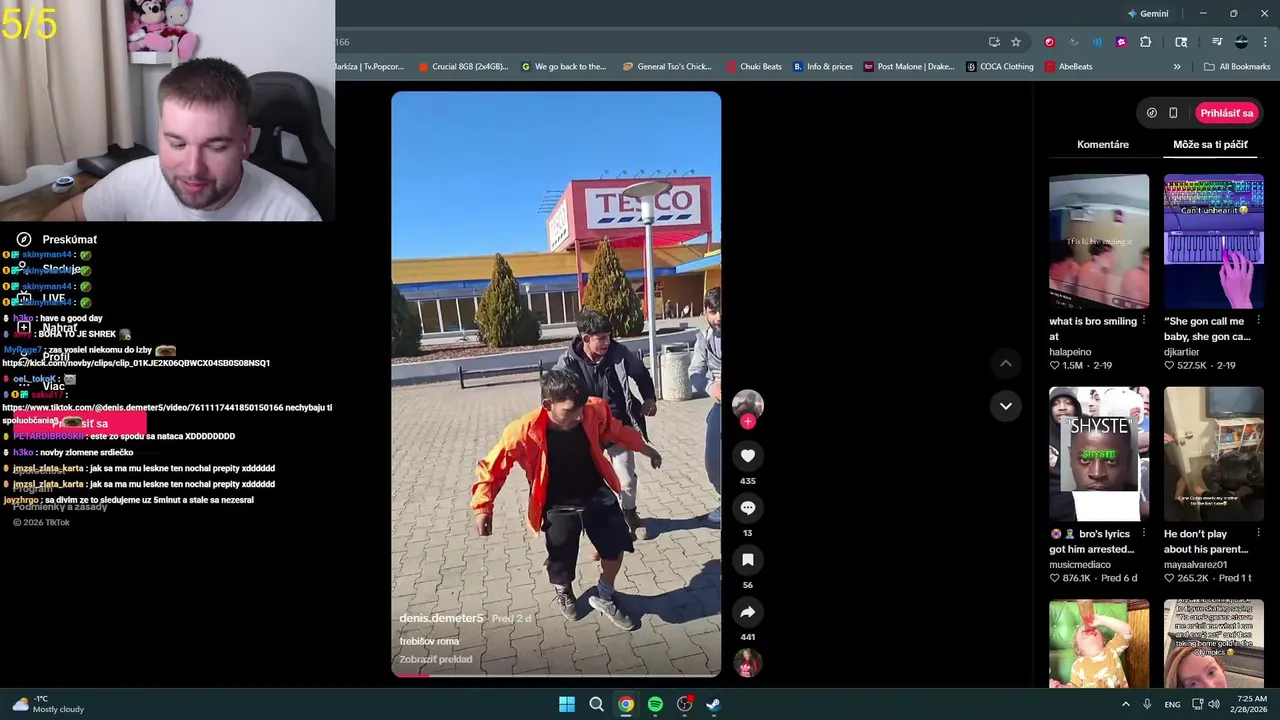Expand the hidden bookmarks overflow chevron

pos(1177,67)
